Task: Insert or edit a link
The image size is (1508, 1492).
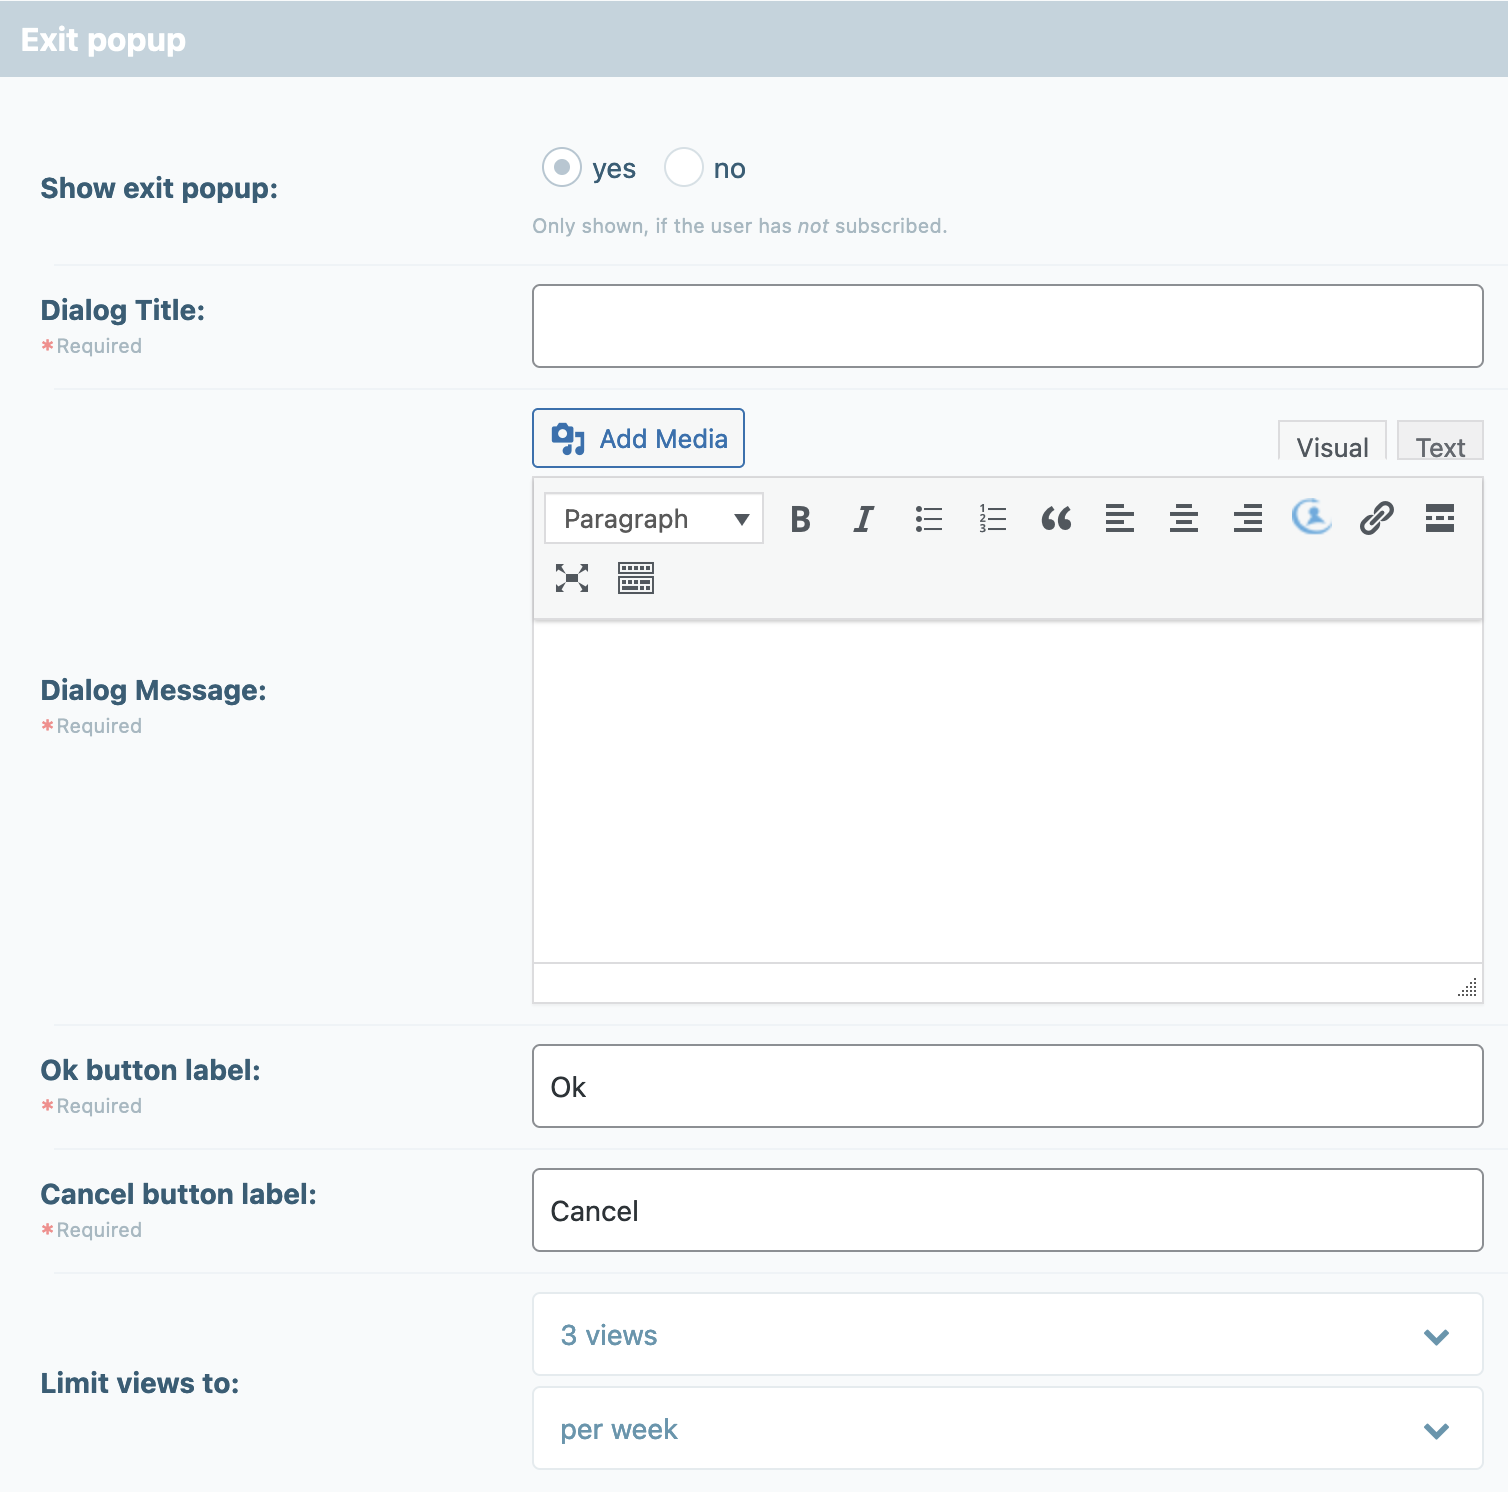Action: (1376, 519)
